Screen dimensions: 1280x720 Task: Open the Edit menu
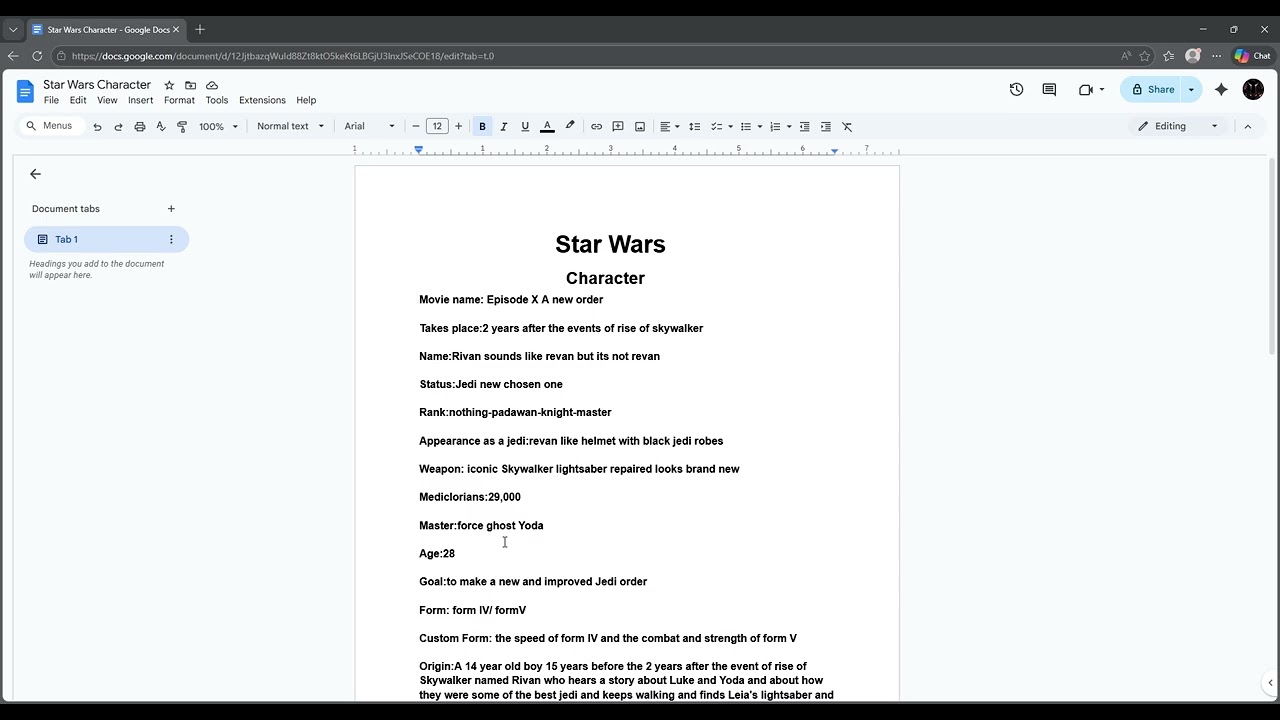[x=78, y=100]
